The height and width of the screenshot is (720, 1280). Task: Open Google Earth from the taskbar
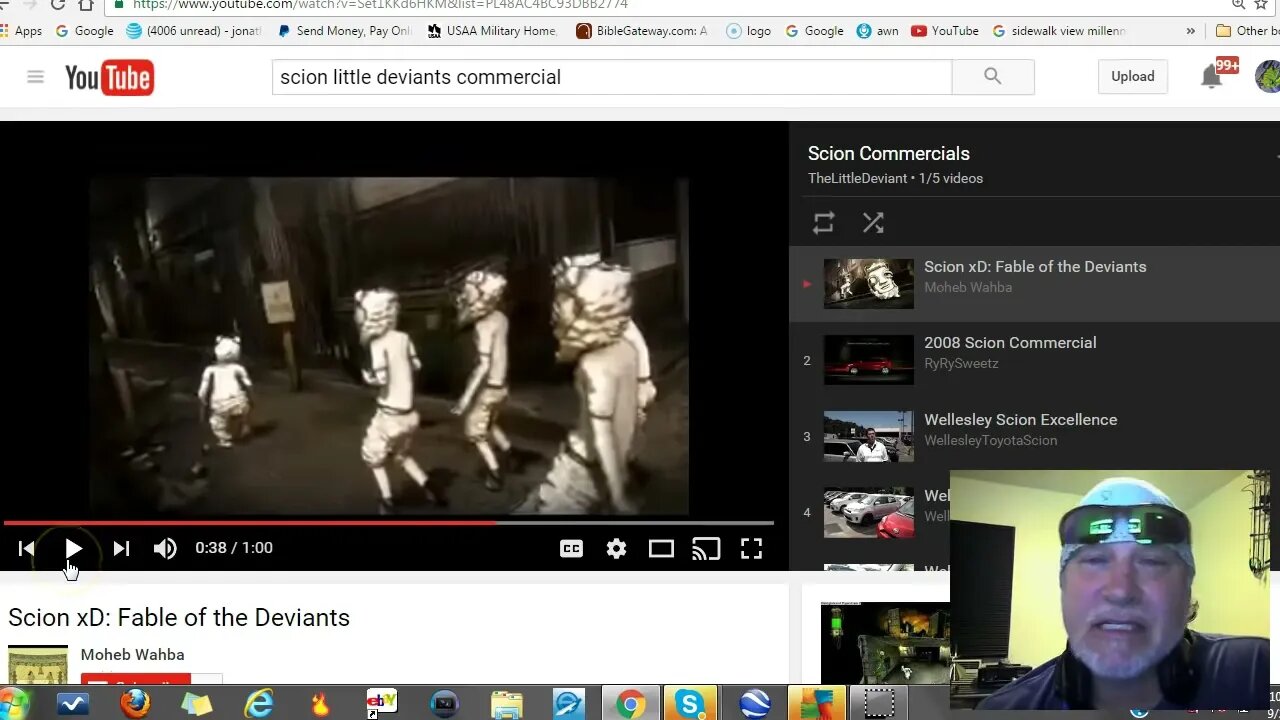tap(755, 704)
